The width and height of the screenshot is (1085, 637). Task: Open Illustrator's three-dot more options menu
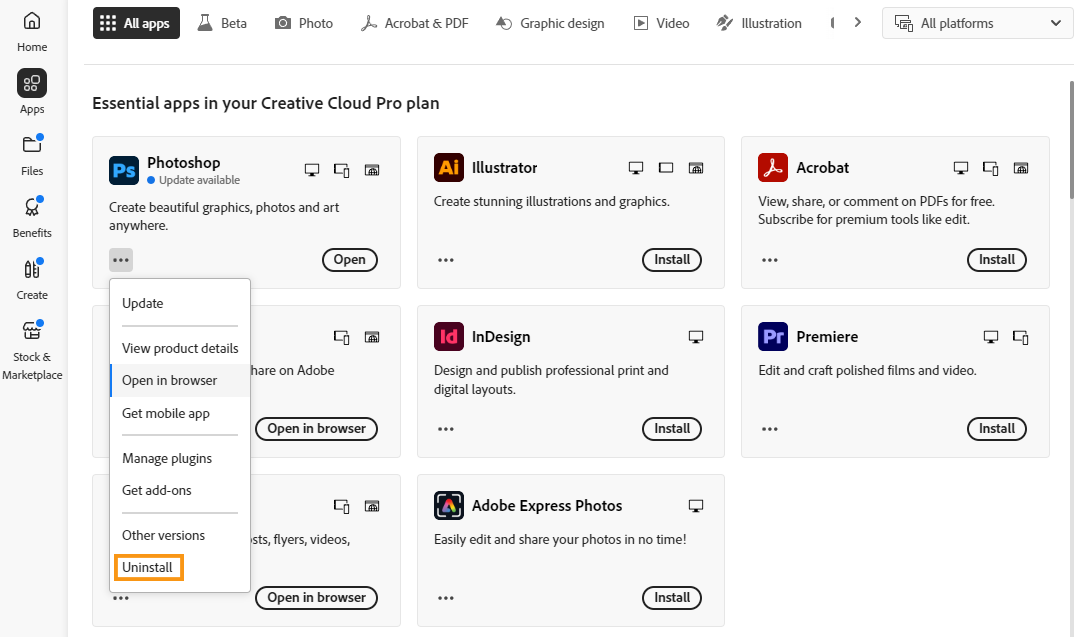446,260
